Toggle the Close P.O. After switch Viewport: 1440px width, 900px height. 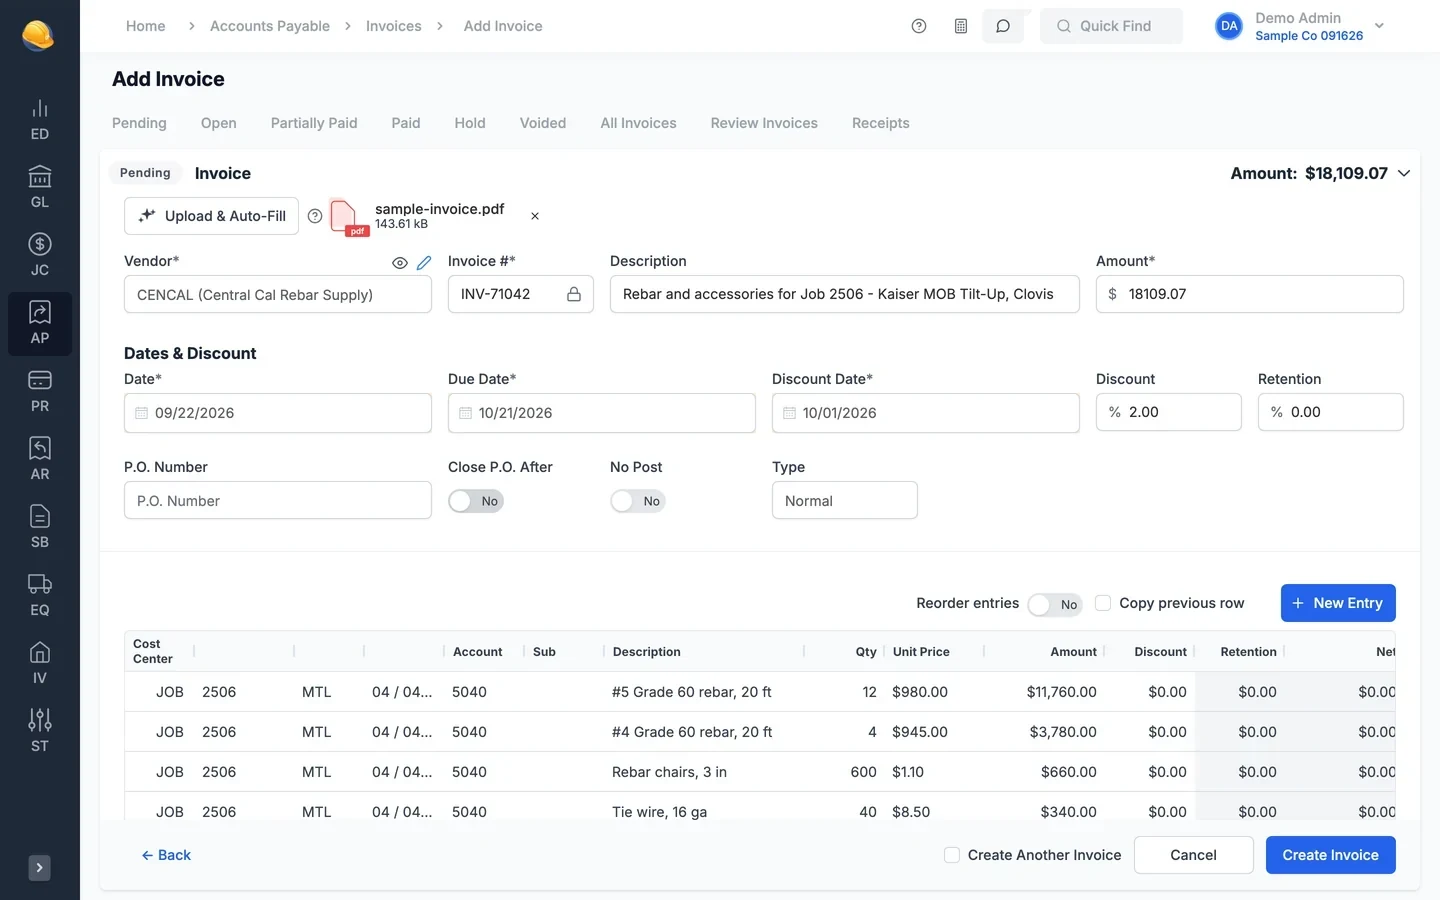476,501
